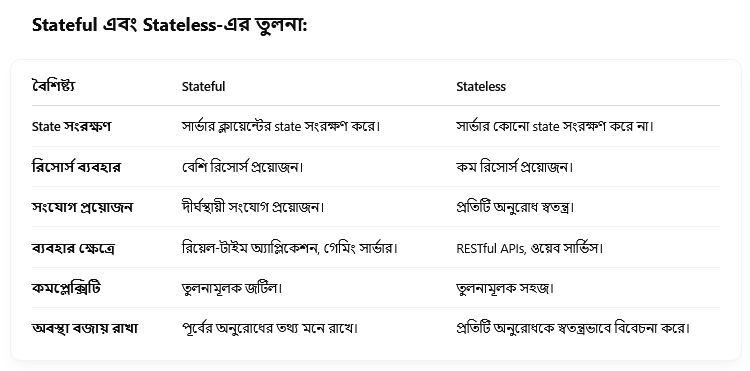This screenshot has width=750, height=371.
Task: Click the 'State সংরক্ষণ' row label
Action: [71, 126]
